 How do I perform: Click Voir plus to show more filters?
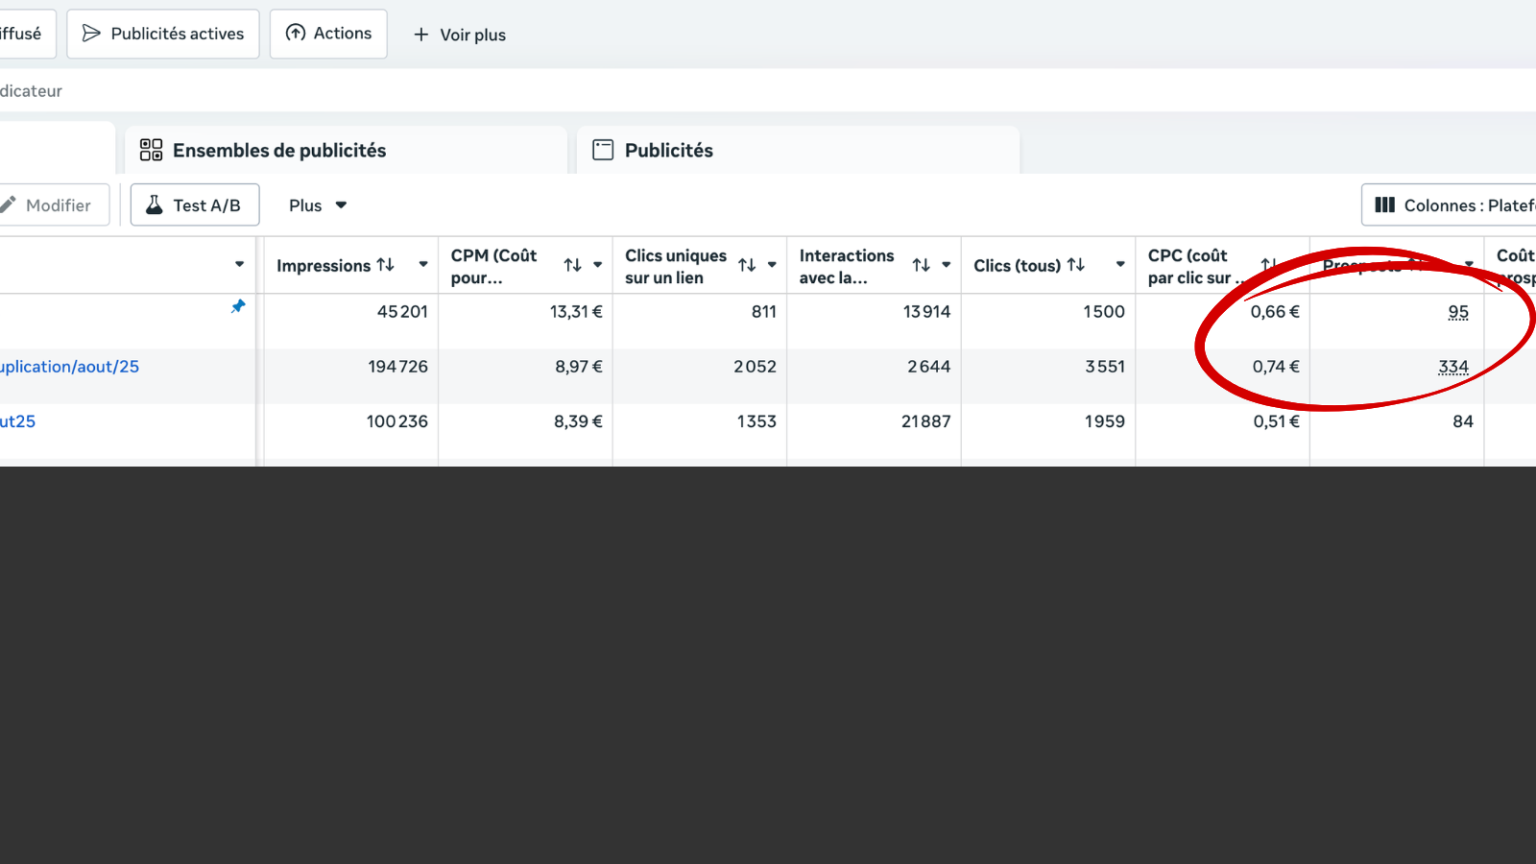(x=460, y=35)
